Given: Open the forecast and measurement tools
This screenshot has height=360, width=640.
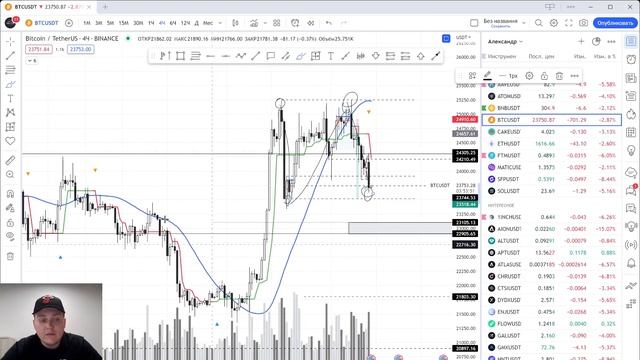Looking at the screenshot, I should pos(10,127).
